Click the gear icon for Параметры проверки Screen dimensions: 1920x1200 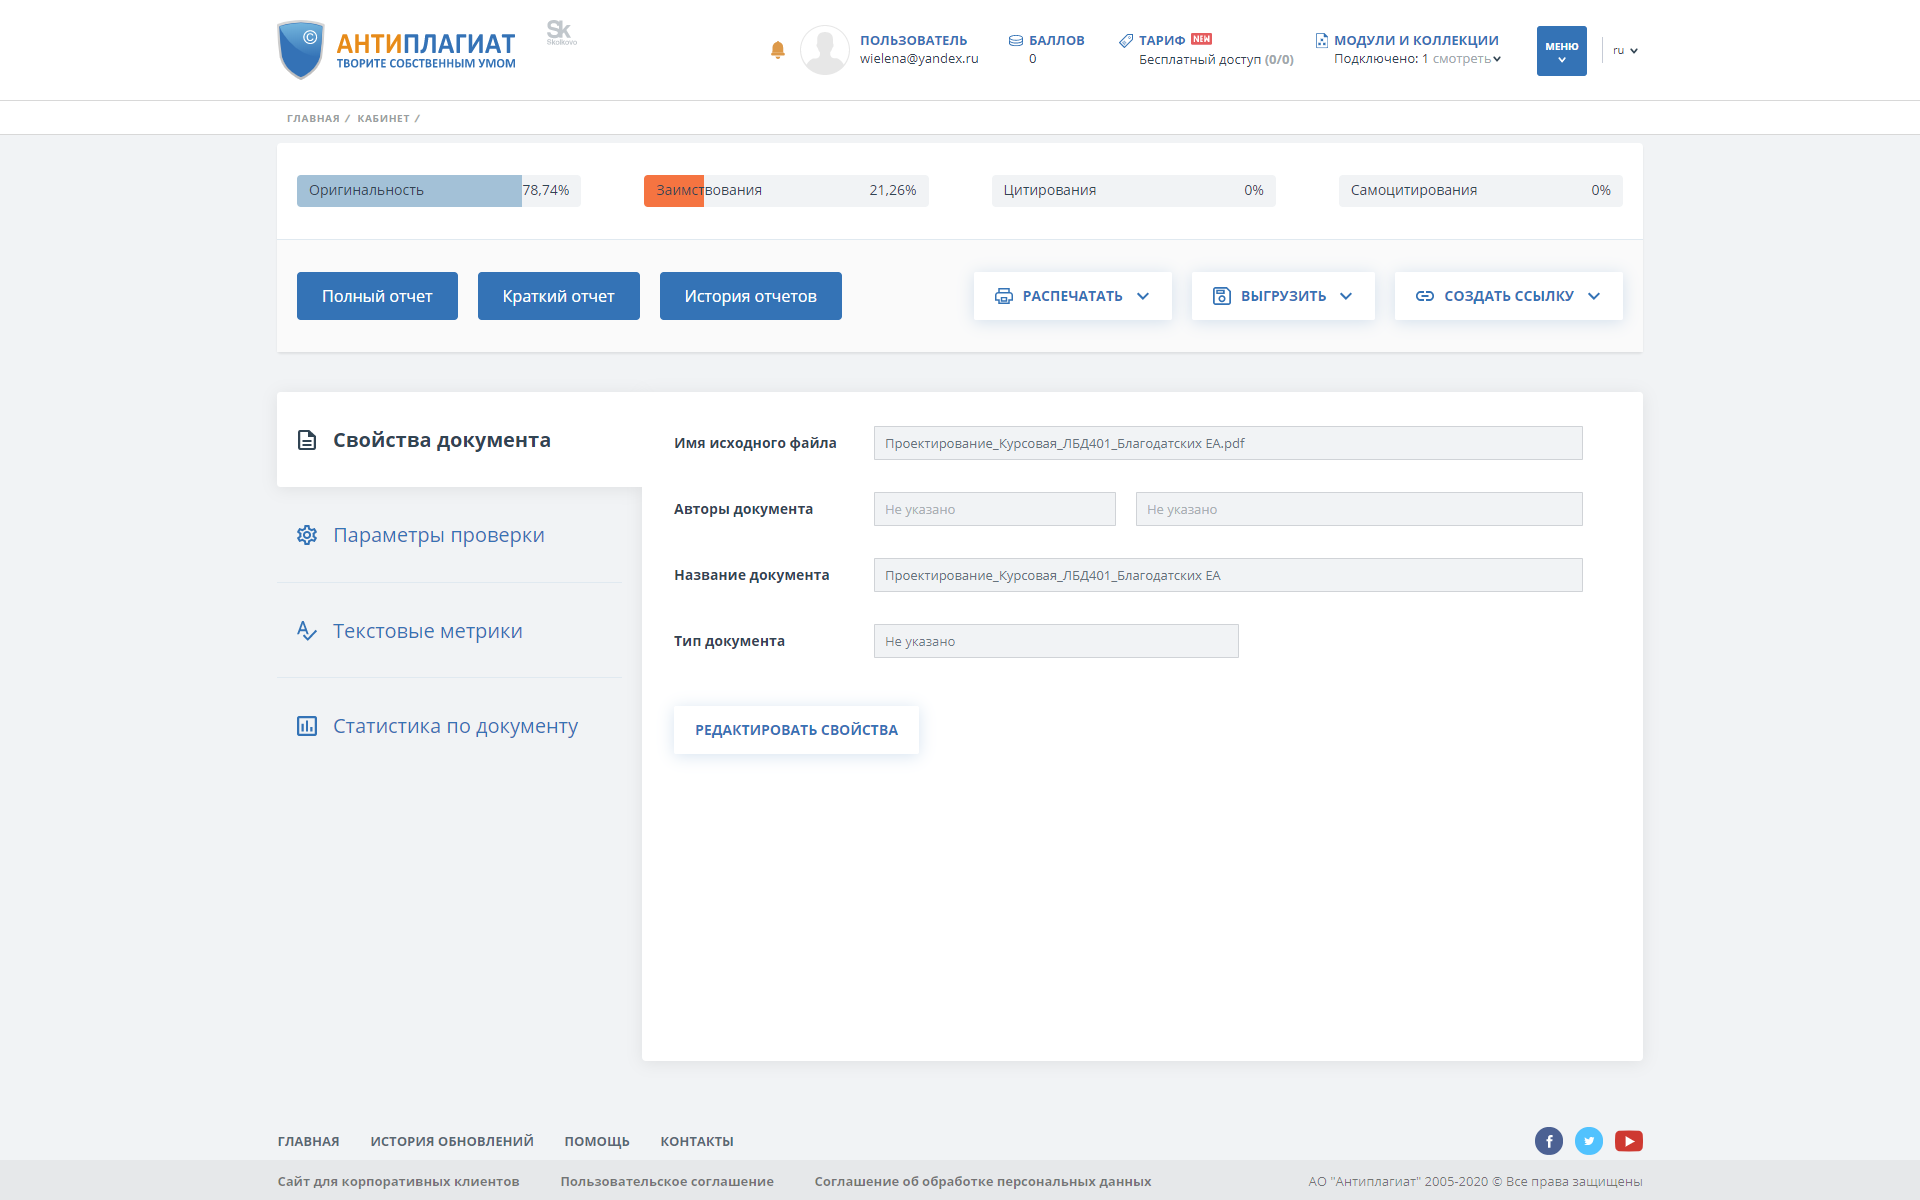click(307, 535)
